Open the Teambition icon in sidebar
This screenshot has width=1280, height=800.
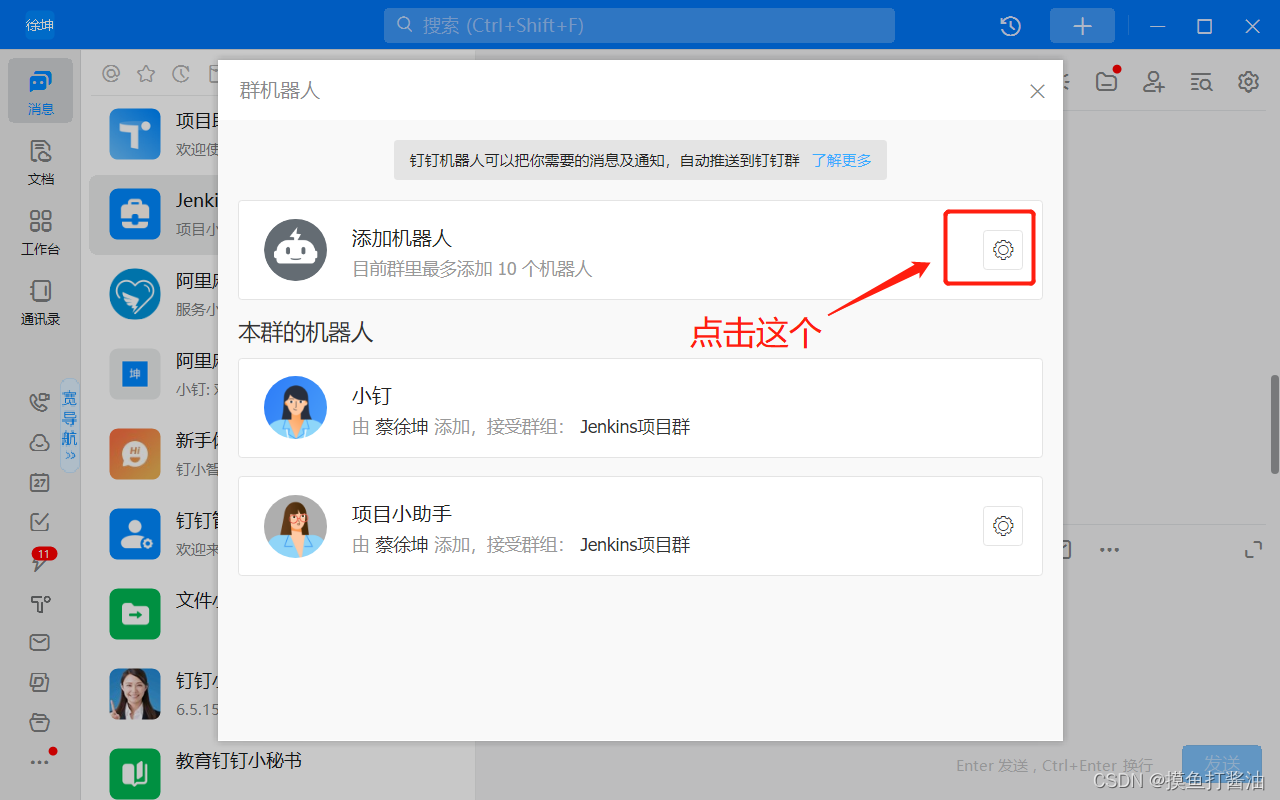pyautogui.click(x=40, y=603)
